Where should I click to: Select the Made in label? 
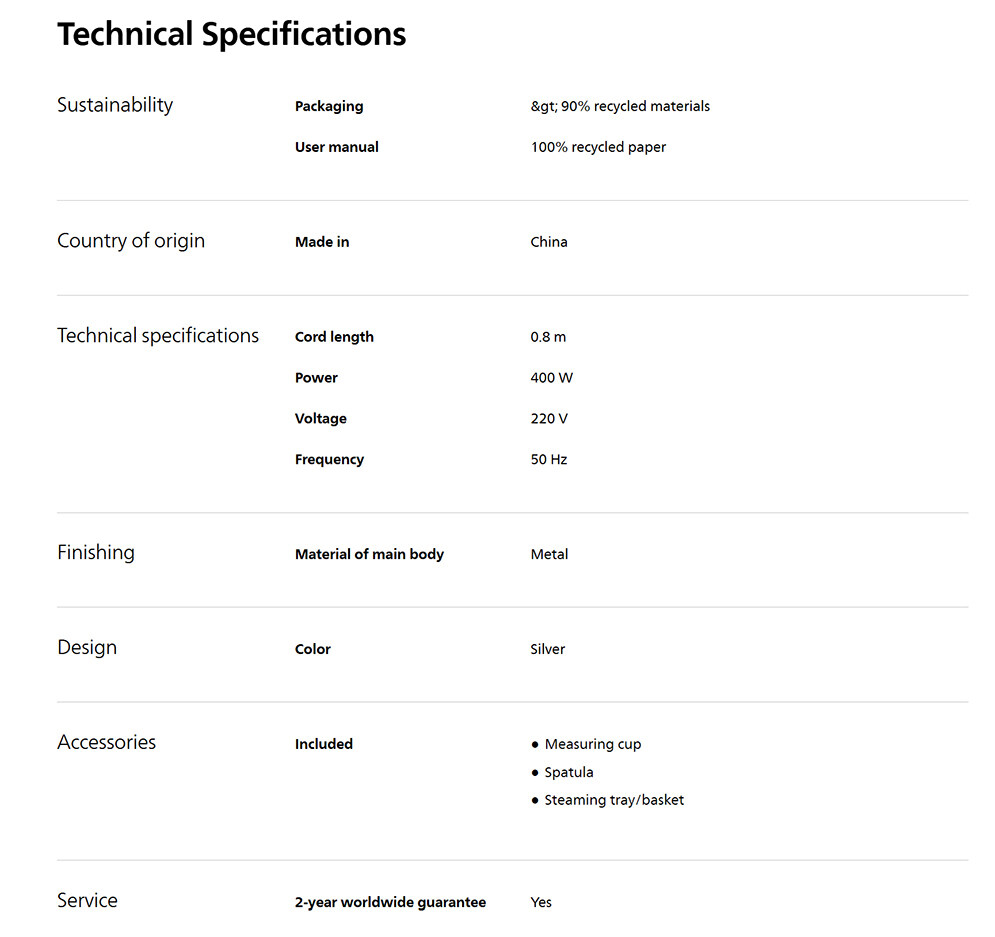click(x=322, y=242)
